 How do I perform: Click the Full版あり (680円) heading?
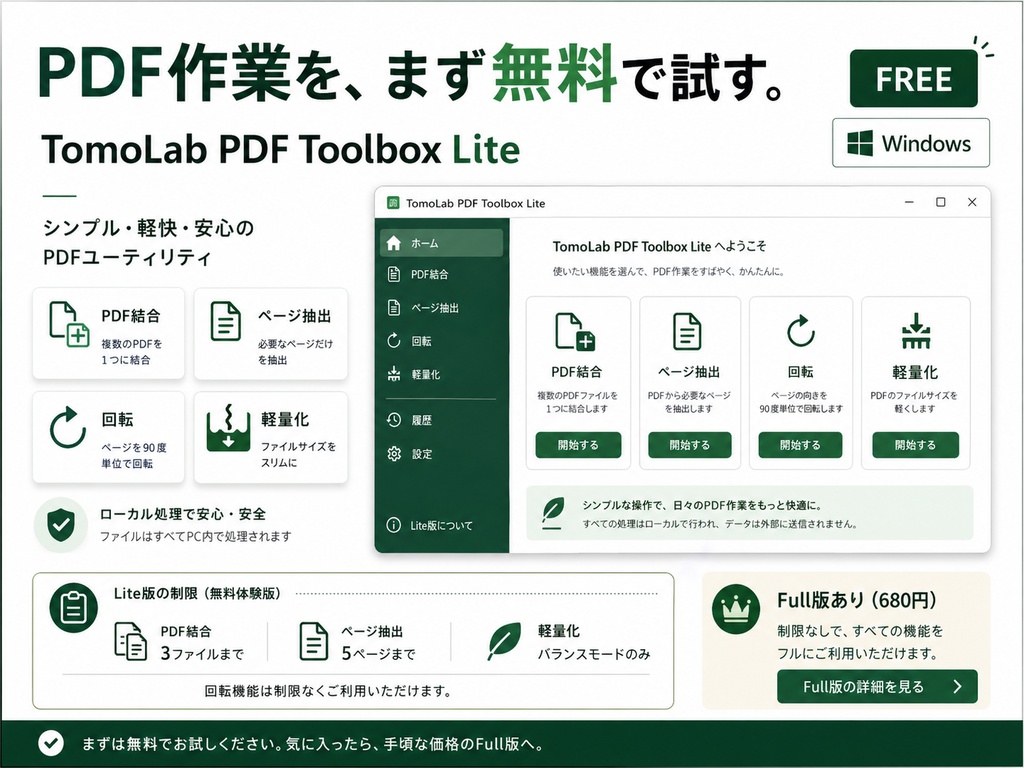pos(857,600)
